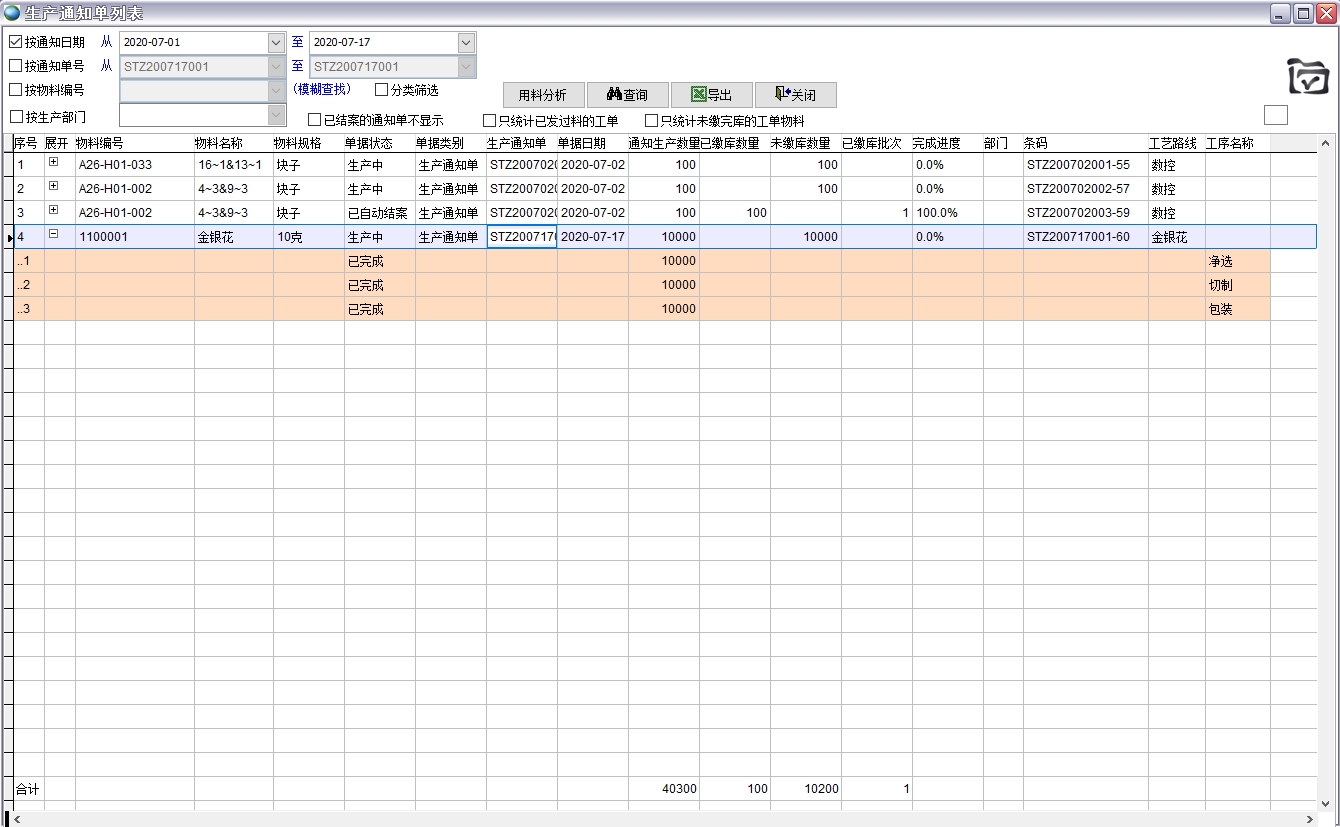Click the 物料编号 column header
The height and width of the screenshot is (827, 1340).
pyautogui.click(x=100, y=143)
